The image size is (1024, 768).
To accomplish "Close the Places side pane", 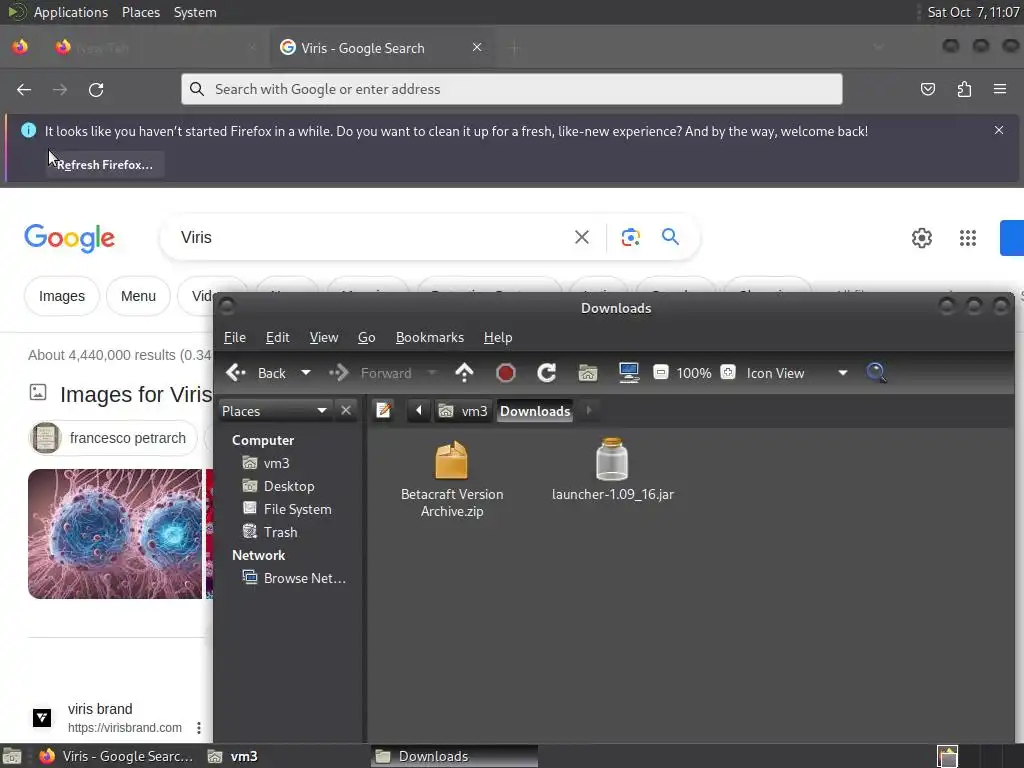I will pyautogui.click(x=346, y=410).
